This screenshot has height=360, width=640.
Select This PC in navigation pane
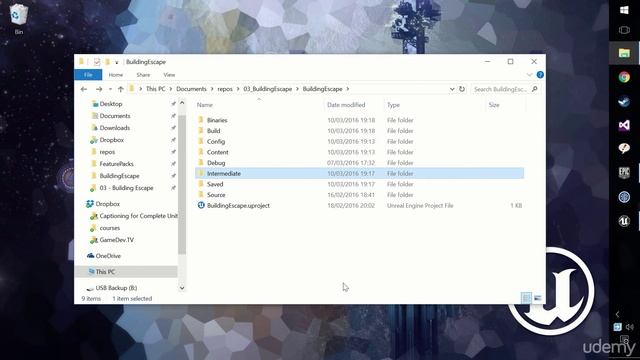pyautogui.click(x=105, y=272)
